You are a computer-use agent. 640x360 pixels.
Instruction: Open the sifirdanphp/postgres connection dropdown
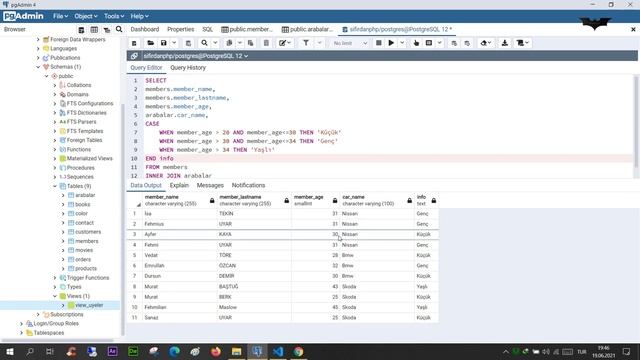pos(196,56)
